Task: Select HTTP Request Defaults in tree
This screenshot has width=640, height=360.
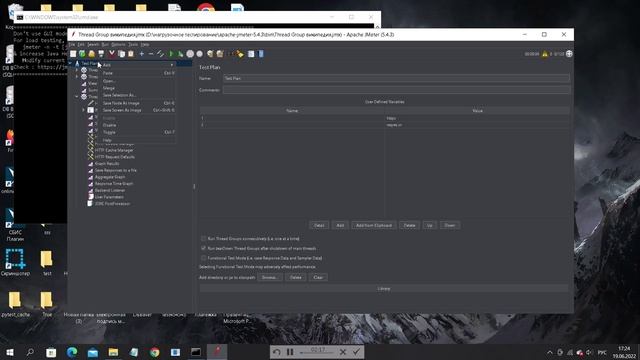Action: (x=115, y=157)
